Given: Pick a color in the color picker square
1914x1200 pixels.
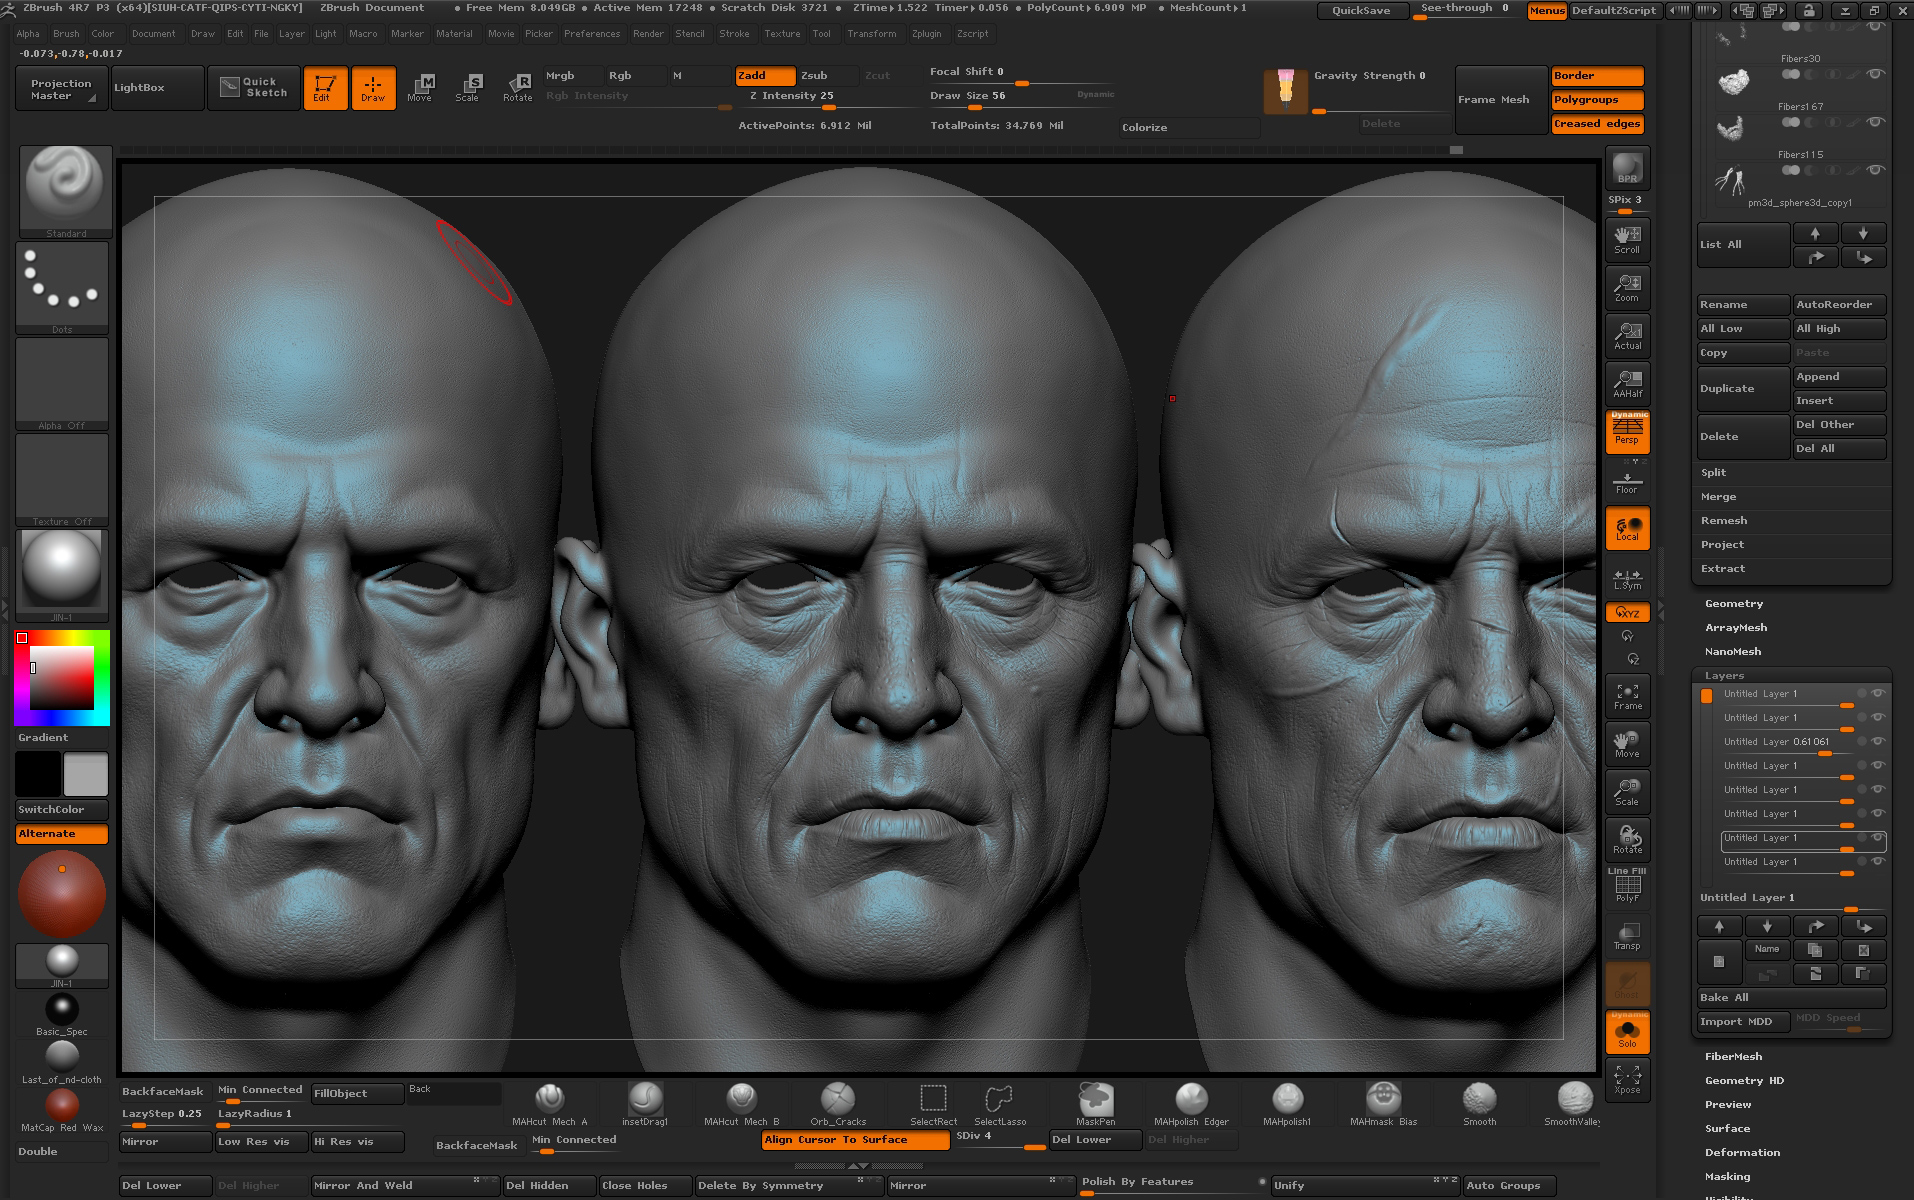Looking at the screenshot, I should tap(62, 678).
